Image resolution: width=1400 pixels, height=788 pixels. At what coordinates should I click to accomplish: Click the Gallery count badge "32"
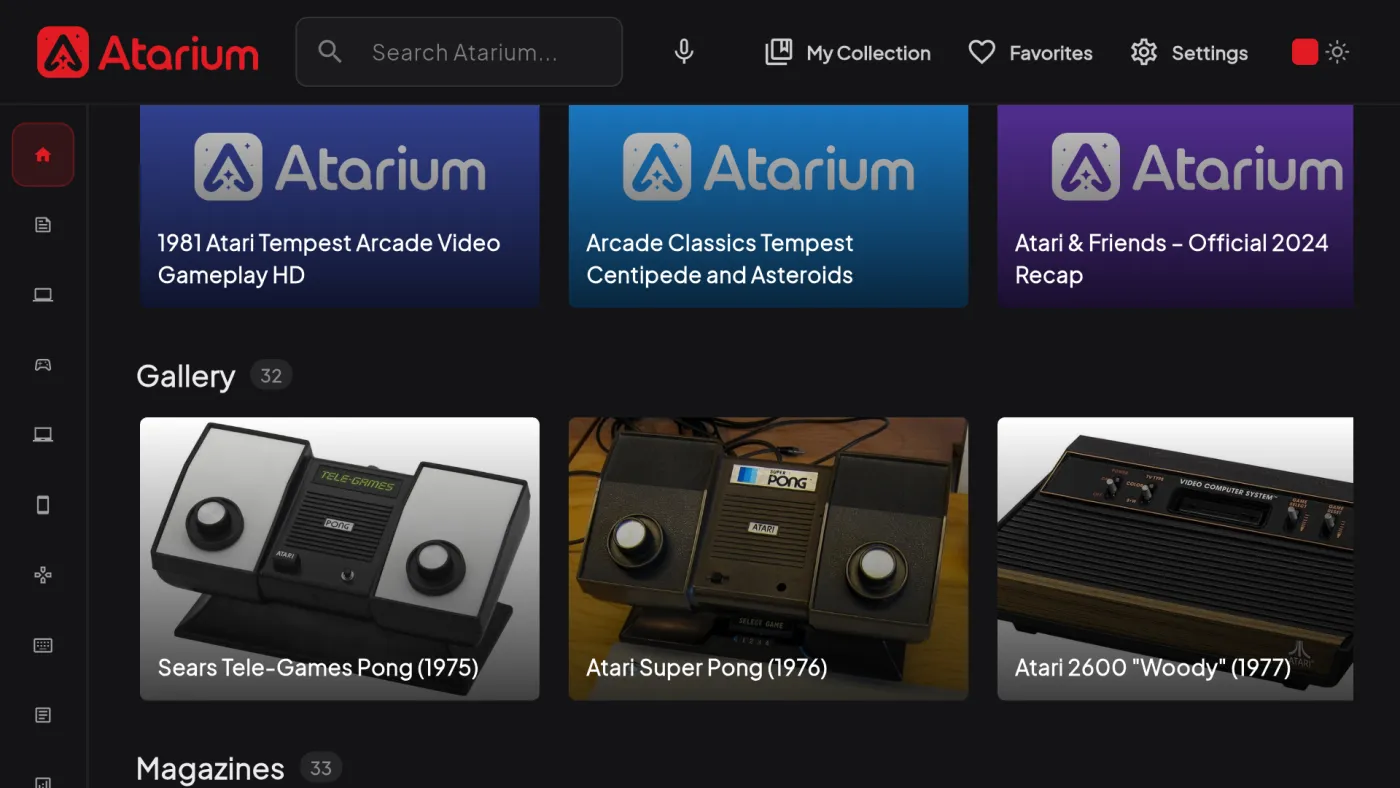(271, 376)
